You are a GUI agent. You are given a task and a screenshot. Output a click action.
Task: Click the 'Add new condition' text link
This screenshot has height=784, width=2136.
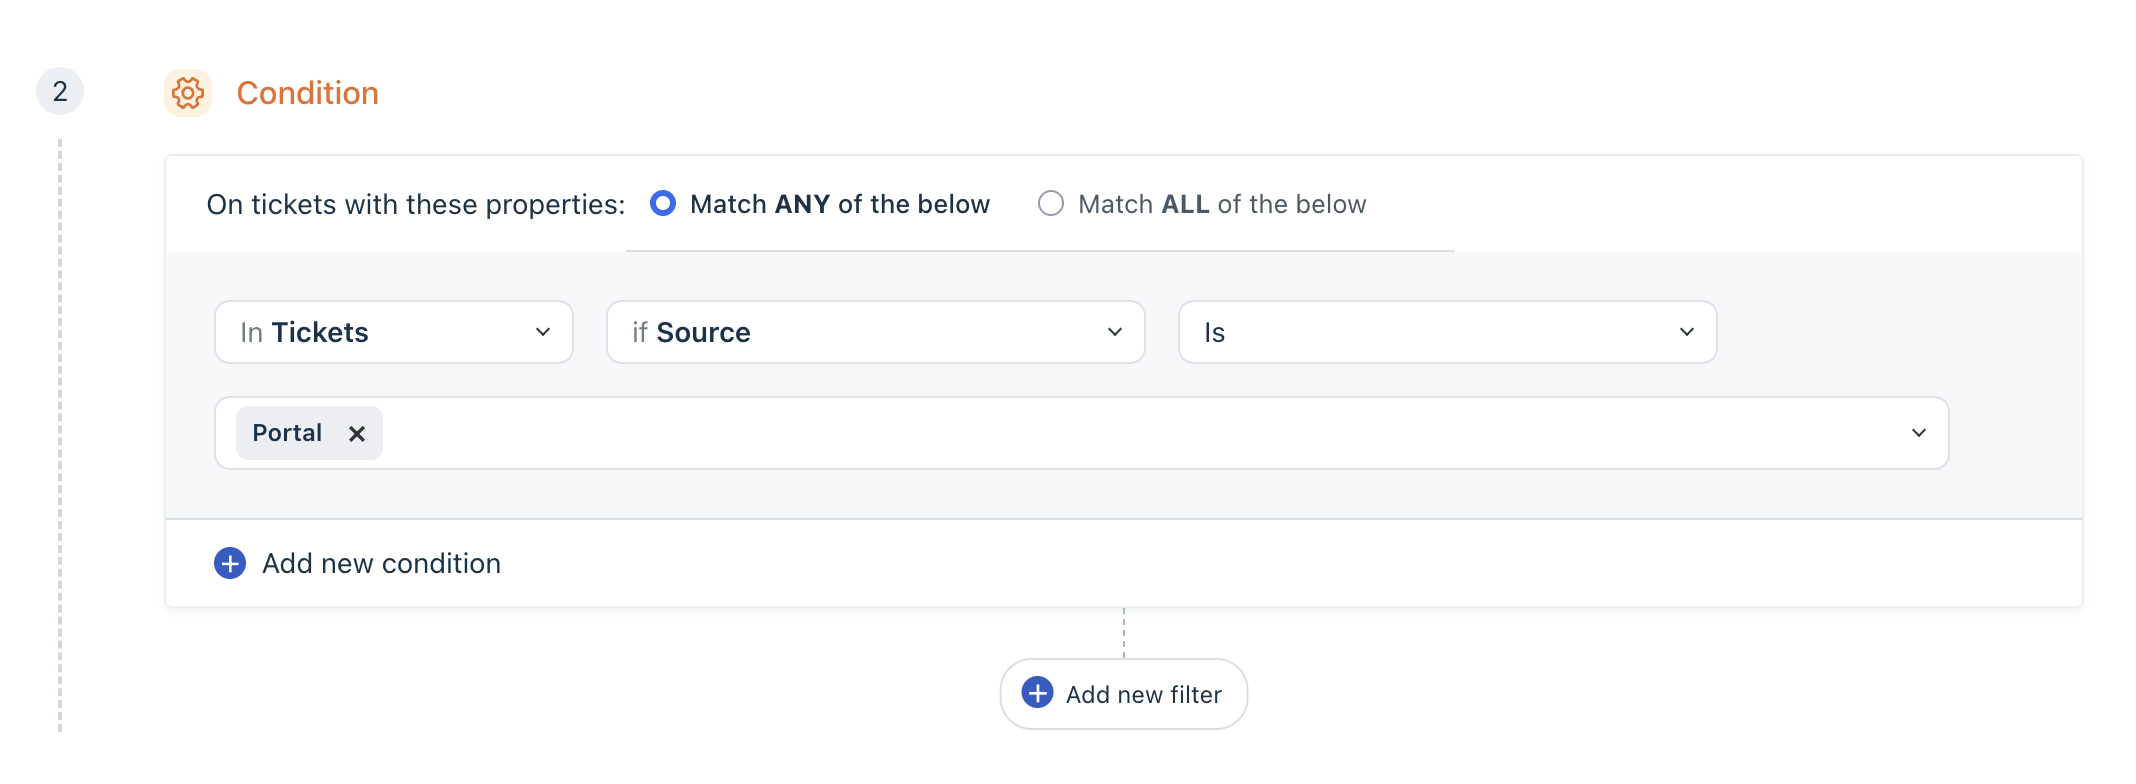(381, 563)
